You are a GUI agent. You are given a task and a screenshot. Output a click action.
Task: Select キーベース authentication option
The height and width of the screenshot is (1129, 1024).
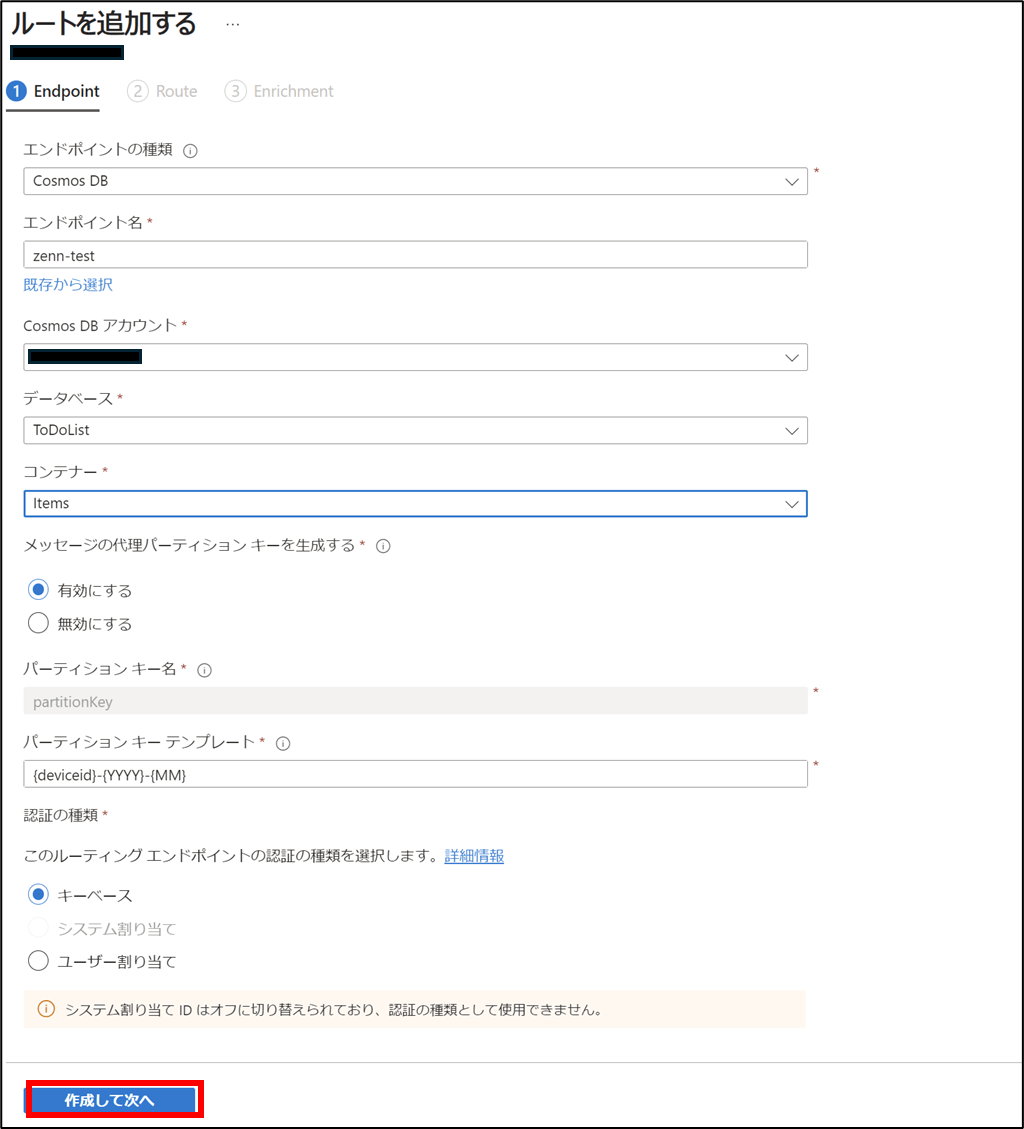click(38, 894)
